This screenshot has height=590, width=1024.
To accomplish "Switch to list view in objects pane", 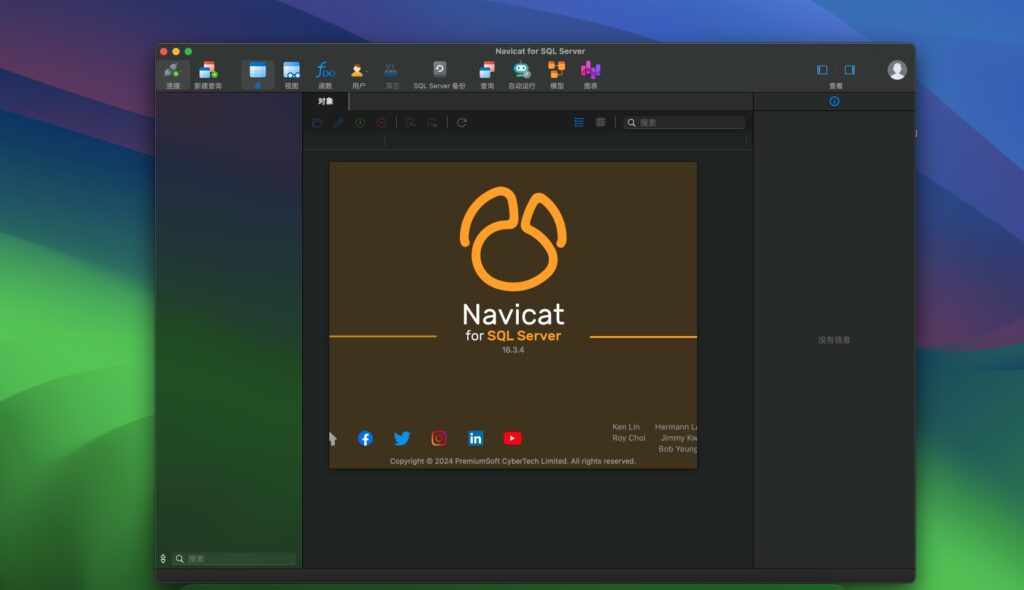I will point(579,122).
